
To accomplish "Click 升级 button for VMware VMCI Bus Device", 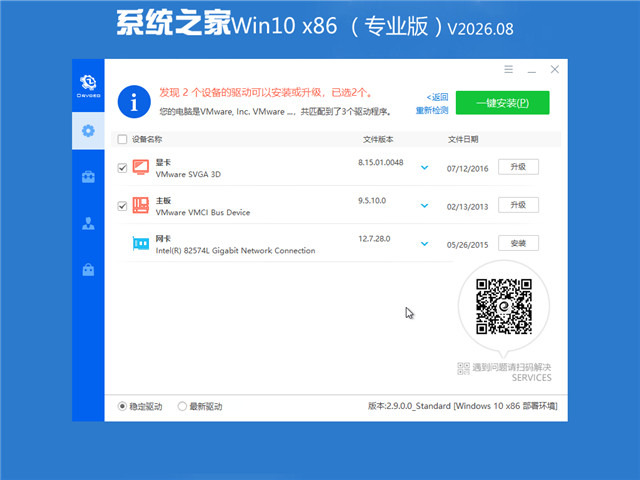I will click(x=518, y=205).
